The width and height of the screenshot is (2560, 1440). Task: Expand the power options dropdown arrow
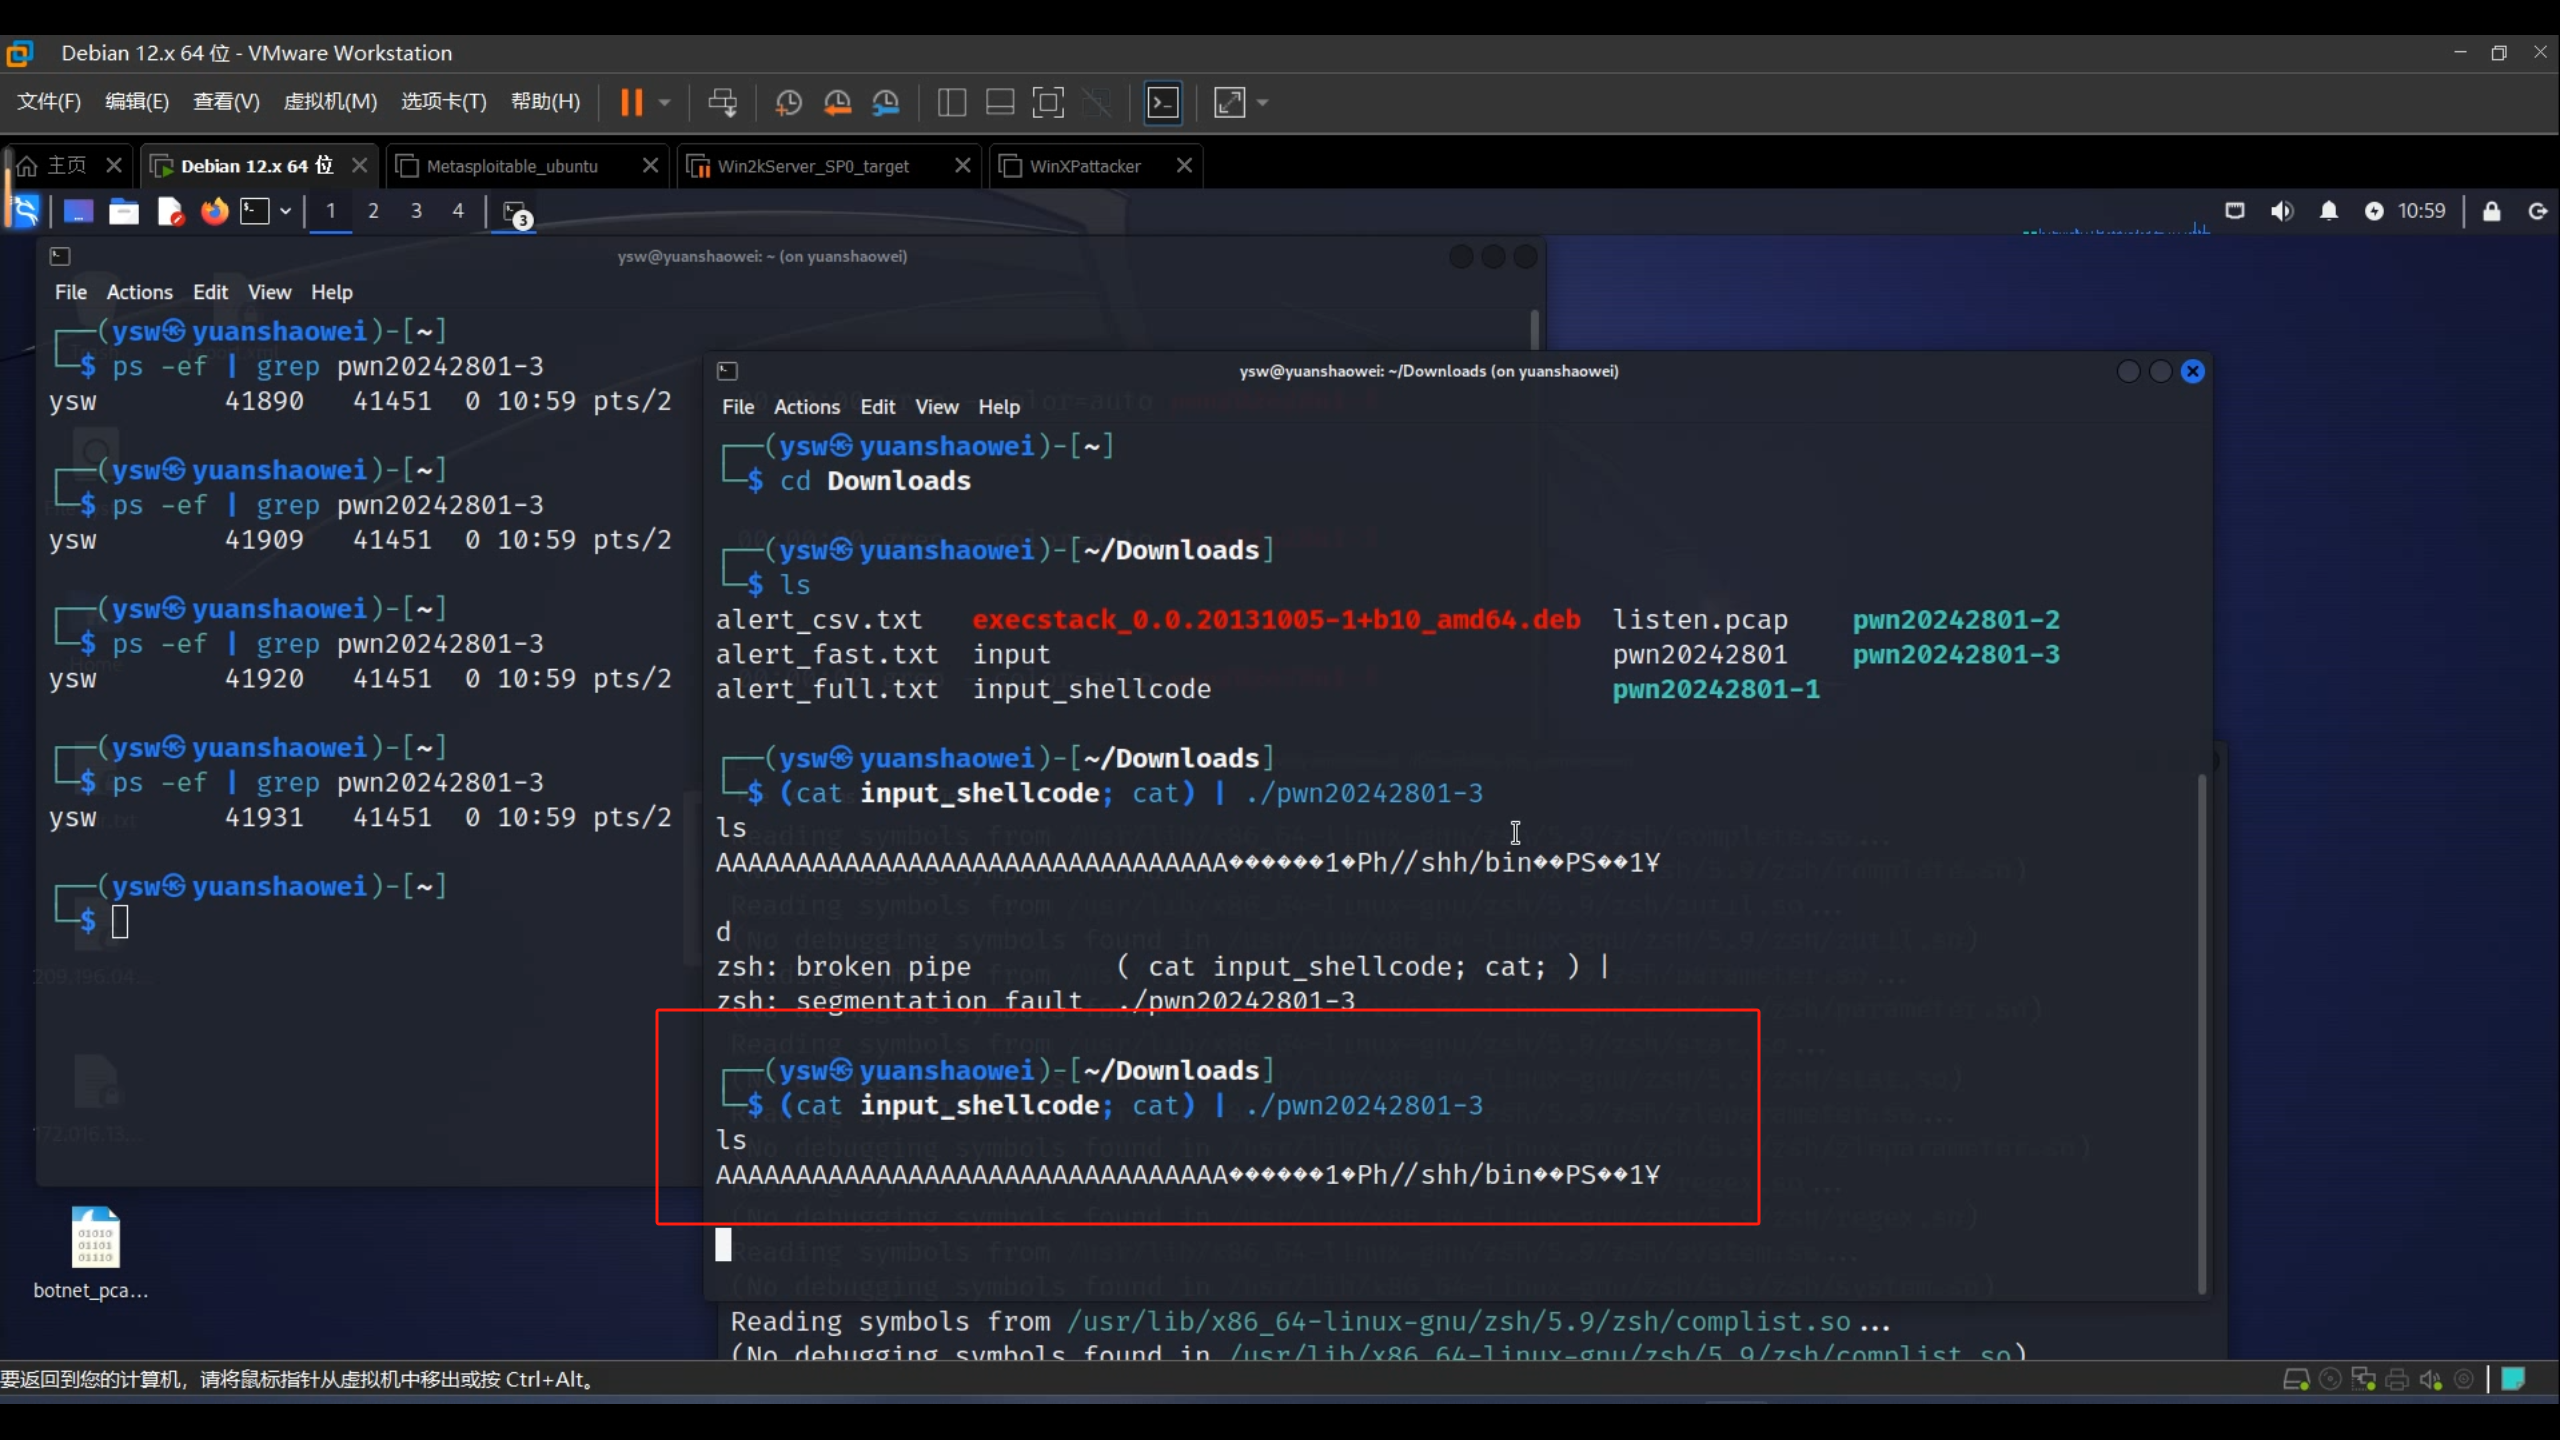pyautogui.click(x=665, y=102)
